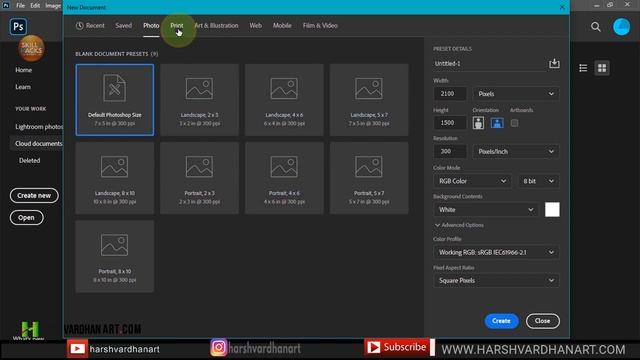Go to Learn in the sidebar
The height and width of the screenshot is (360, 640).
23,87
